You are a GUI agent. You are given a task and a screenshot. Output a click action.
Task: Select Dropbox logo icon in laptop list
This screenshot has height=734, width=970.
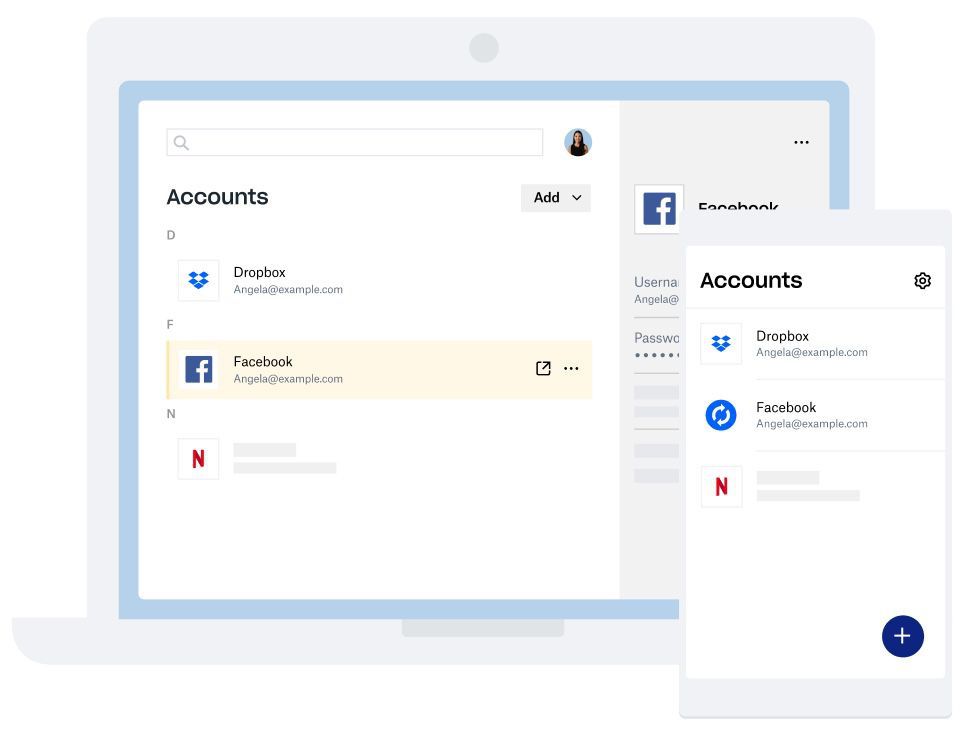coord(199,280)
